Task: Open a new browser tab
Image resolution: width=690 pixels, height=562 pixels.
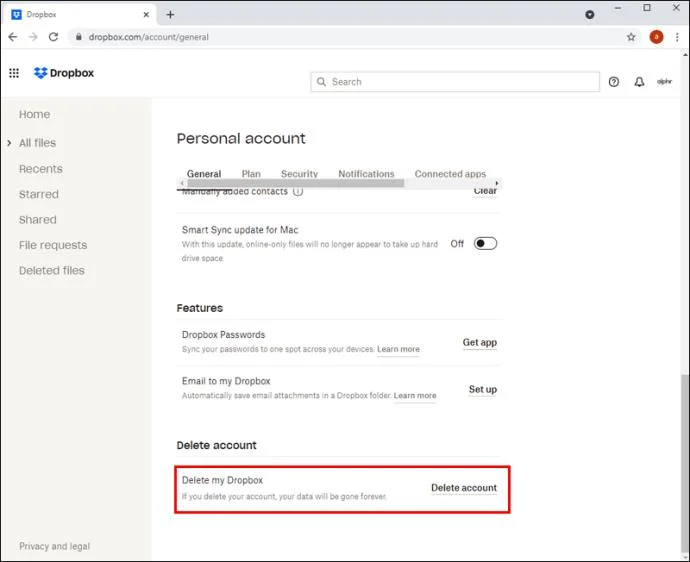Action: [170, 15]
